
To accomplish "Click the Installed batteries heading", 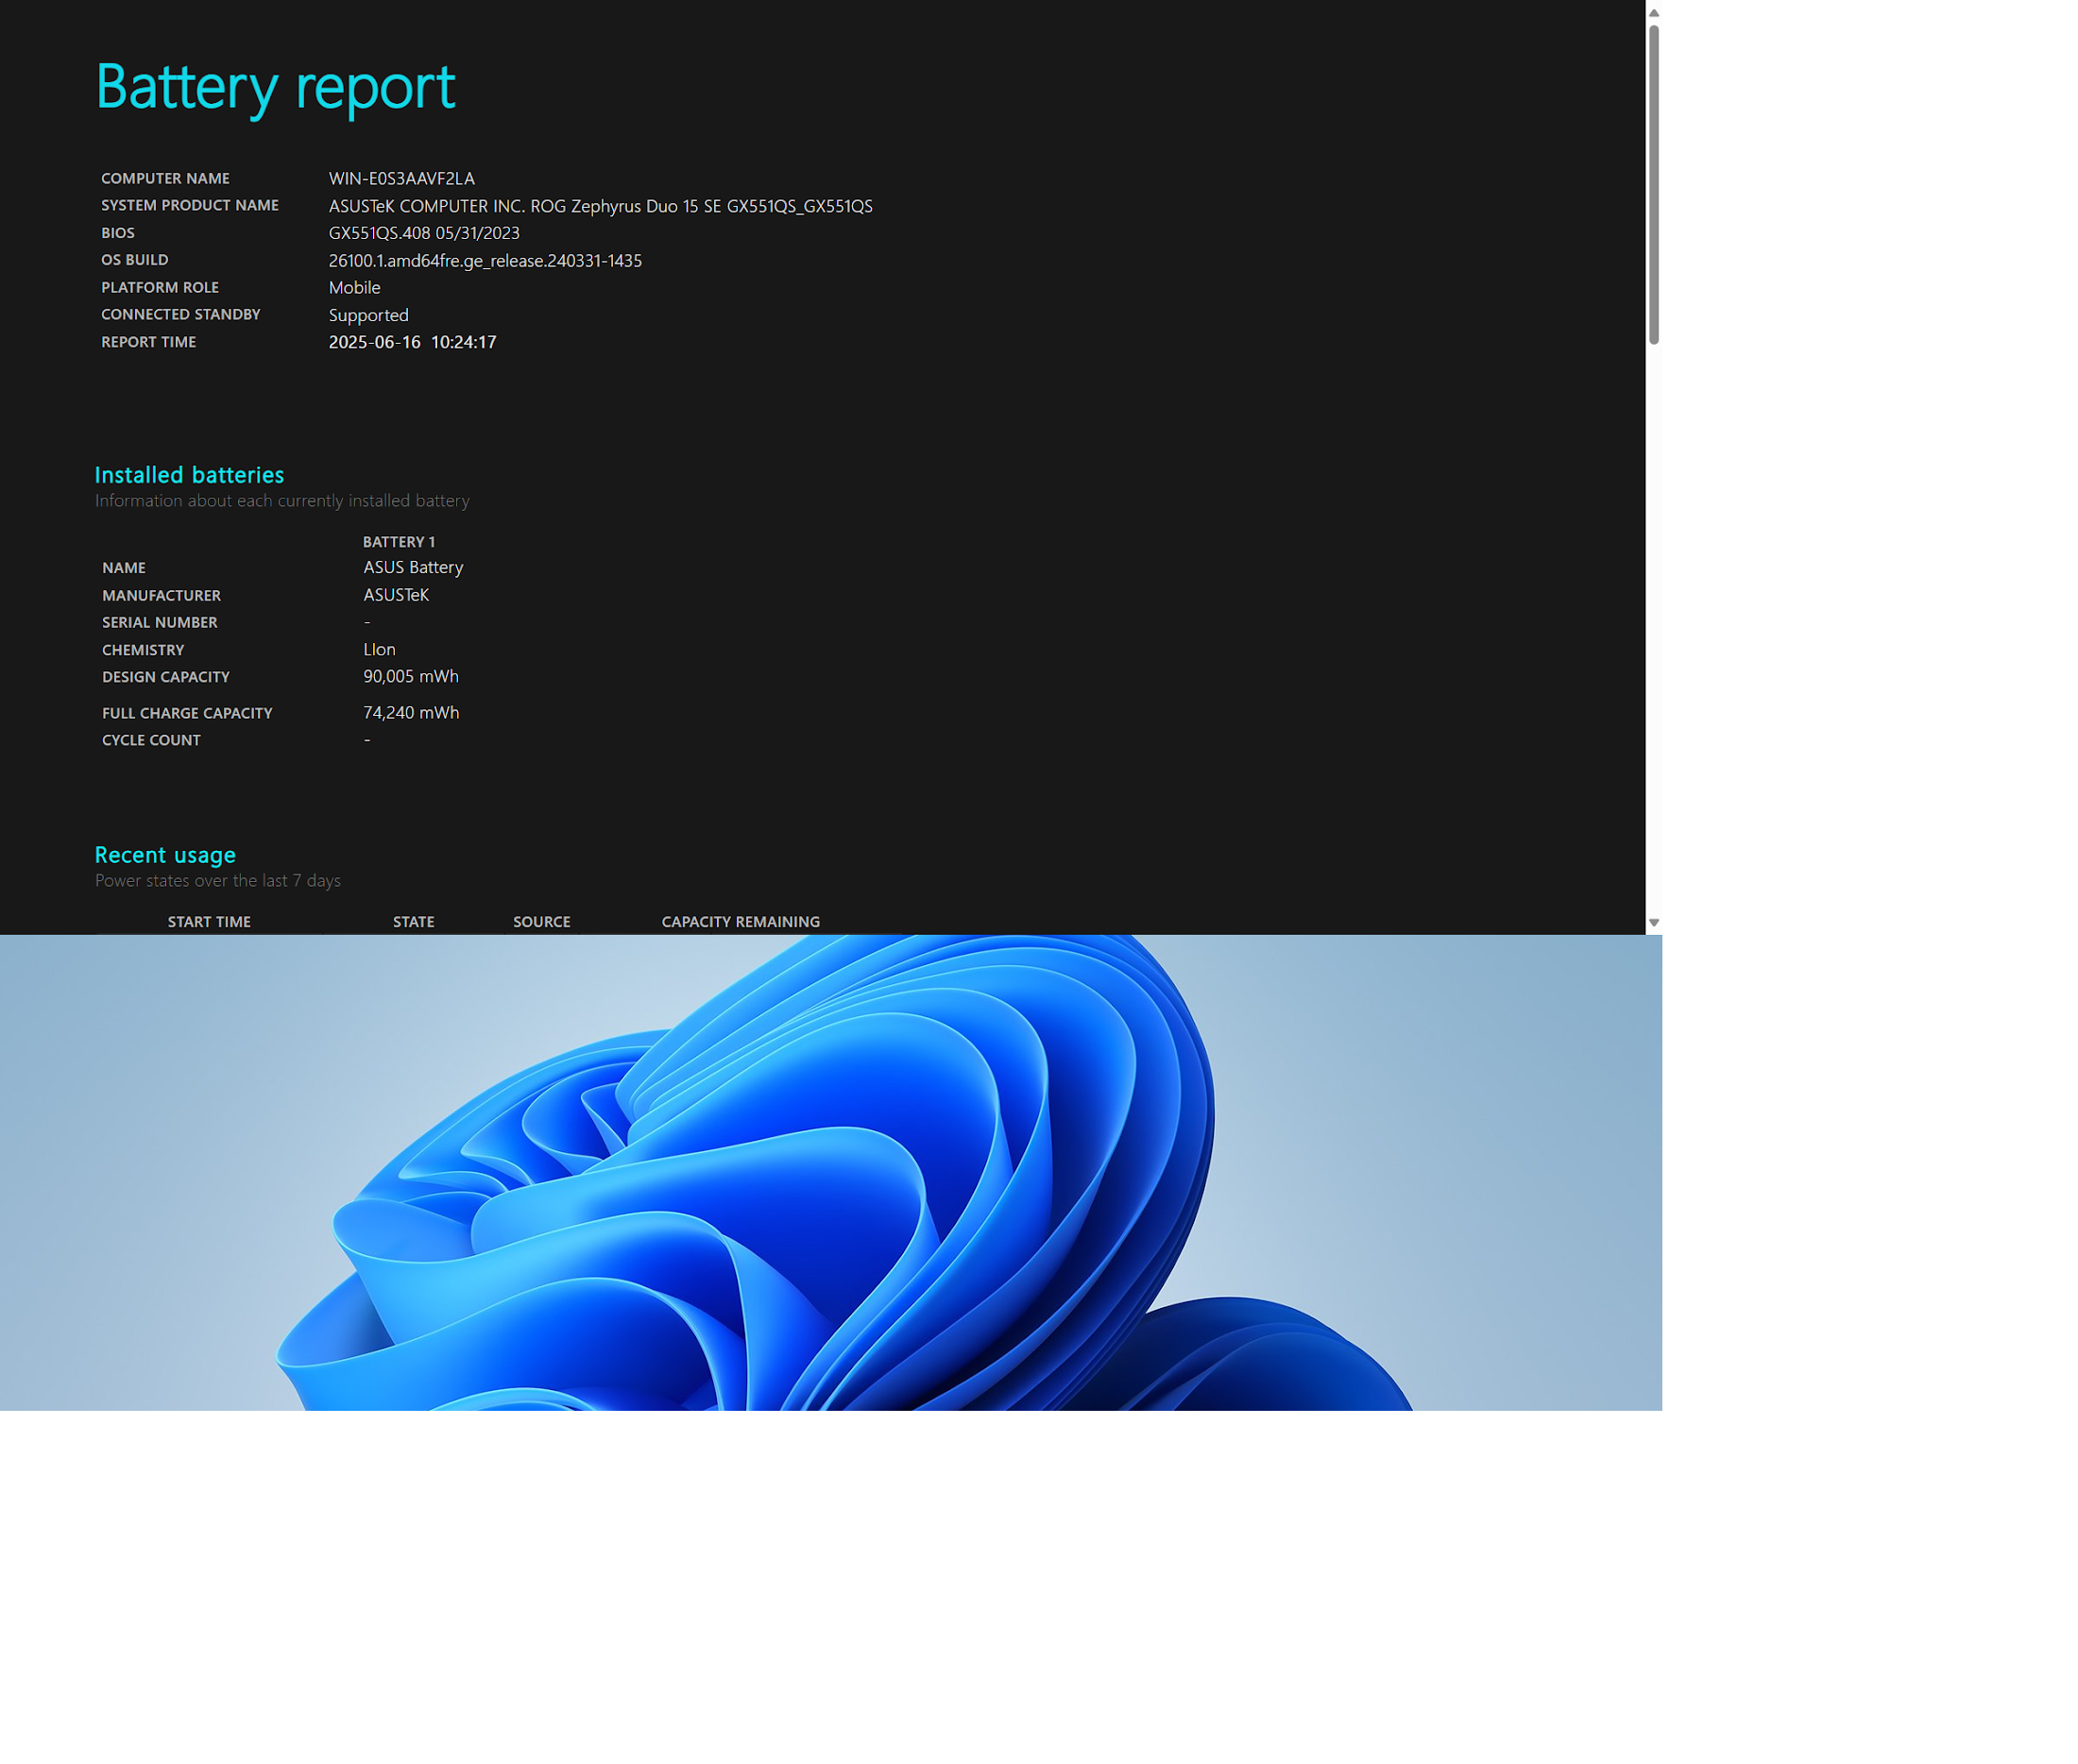I will 189,475.
